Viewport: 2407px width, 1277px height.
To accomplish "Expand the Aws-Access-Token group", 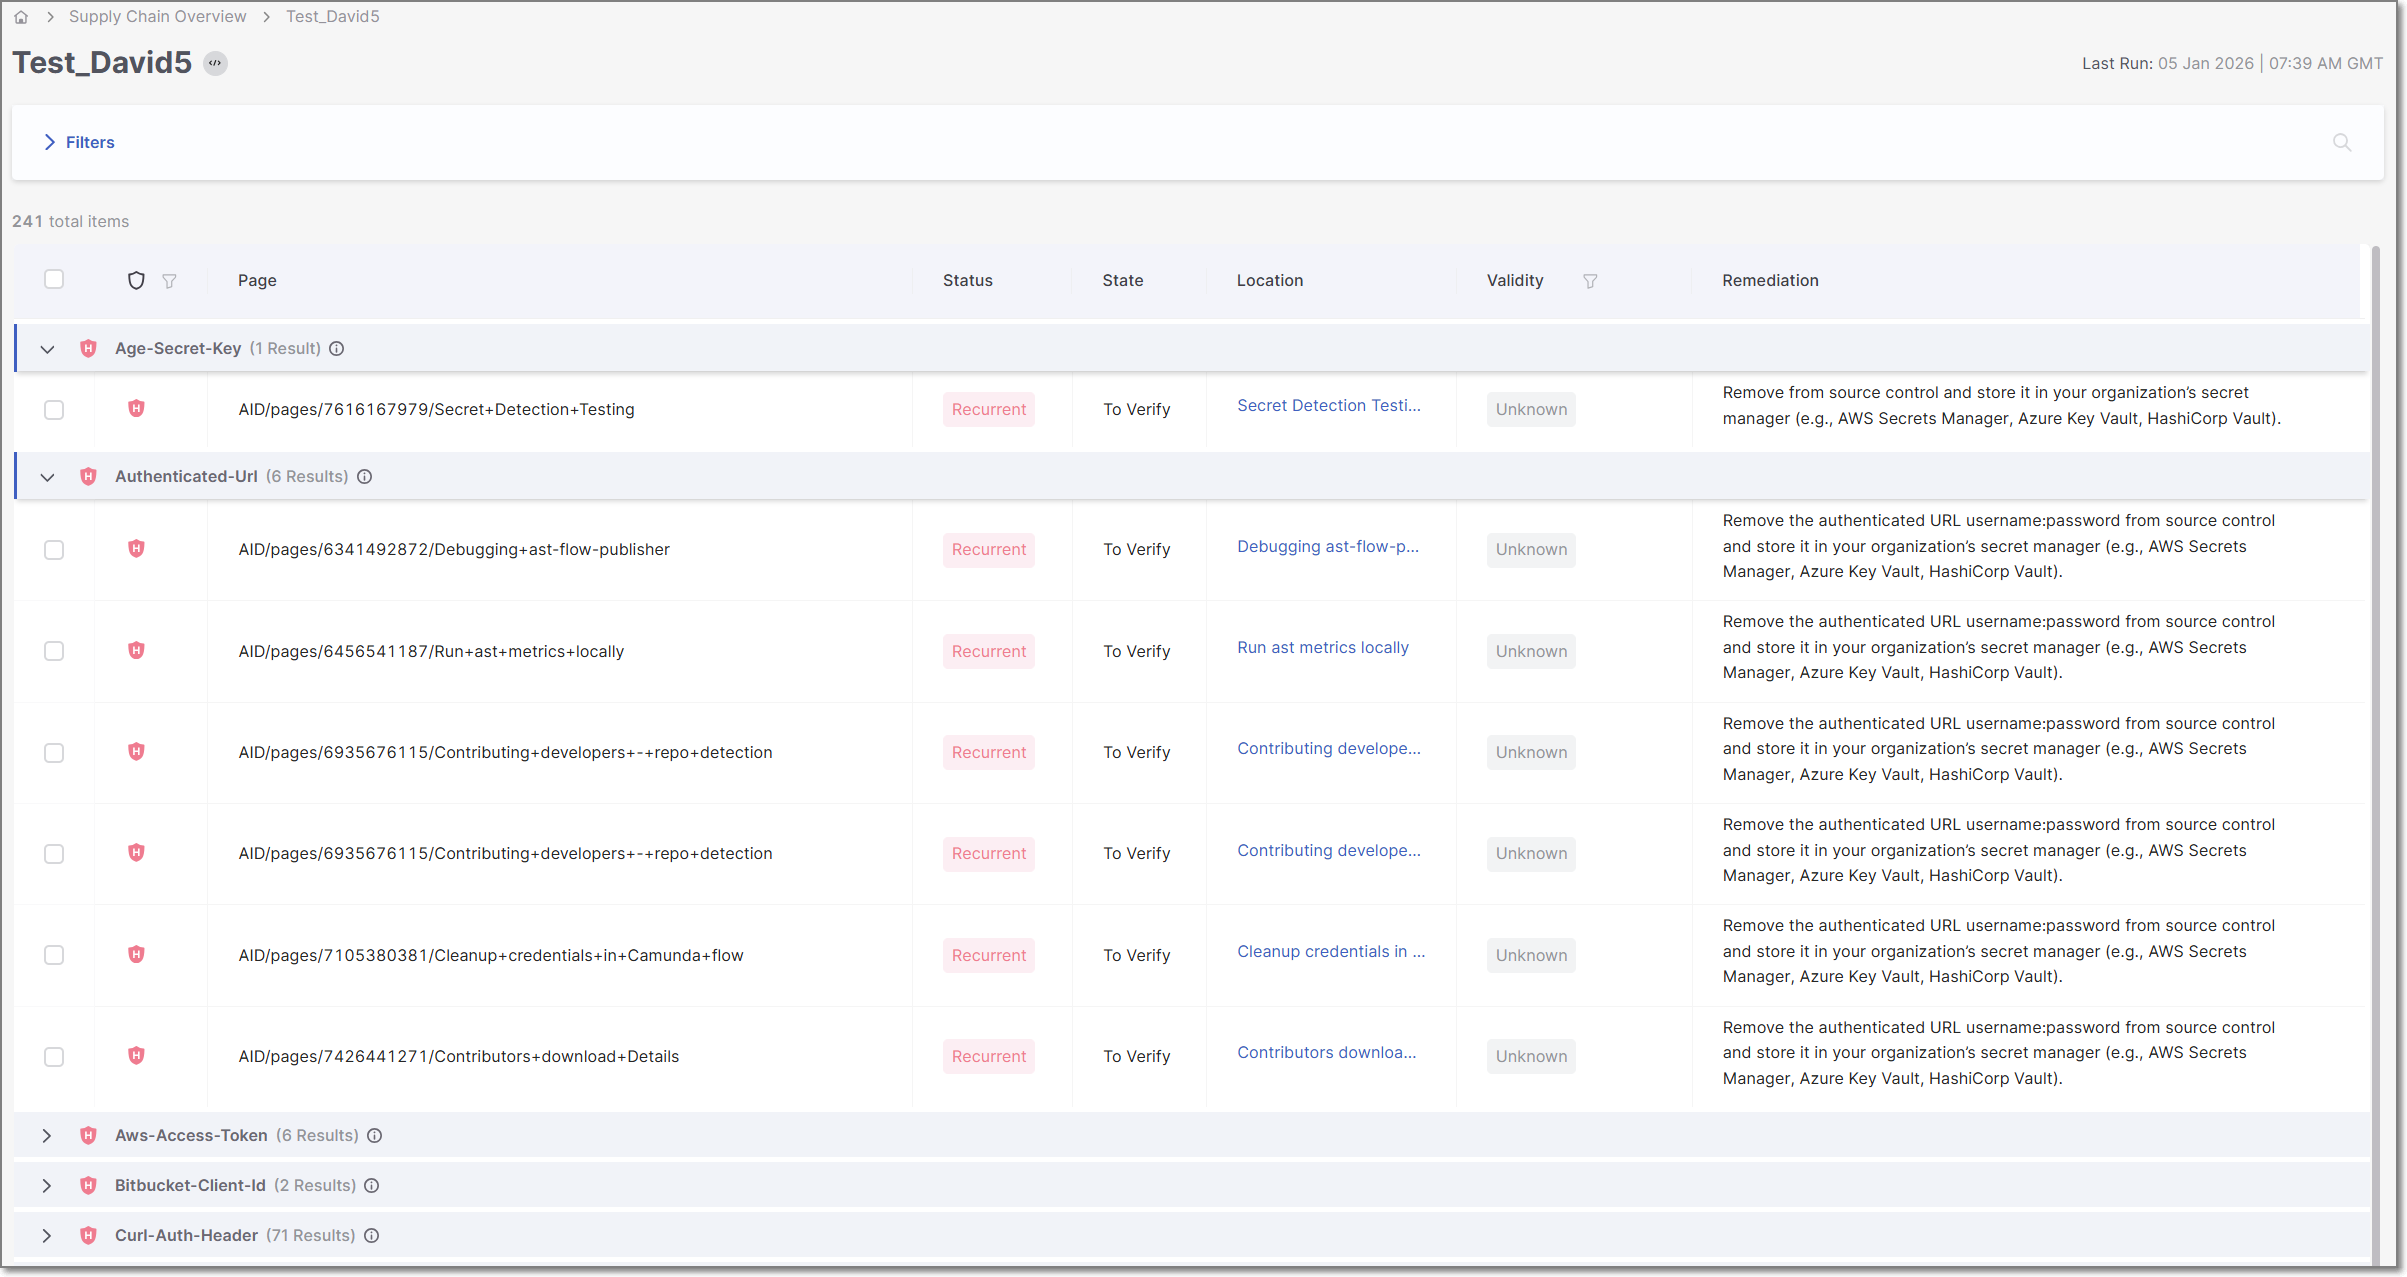I will pos(47,1136).
